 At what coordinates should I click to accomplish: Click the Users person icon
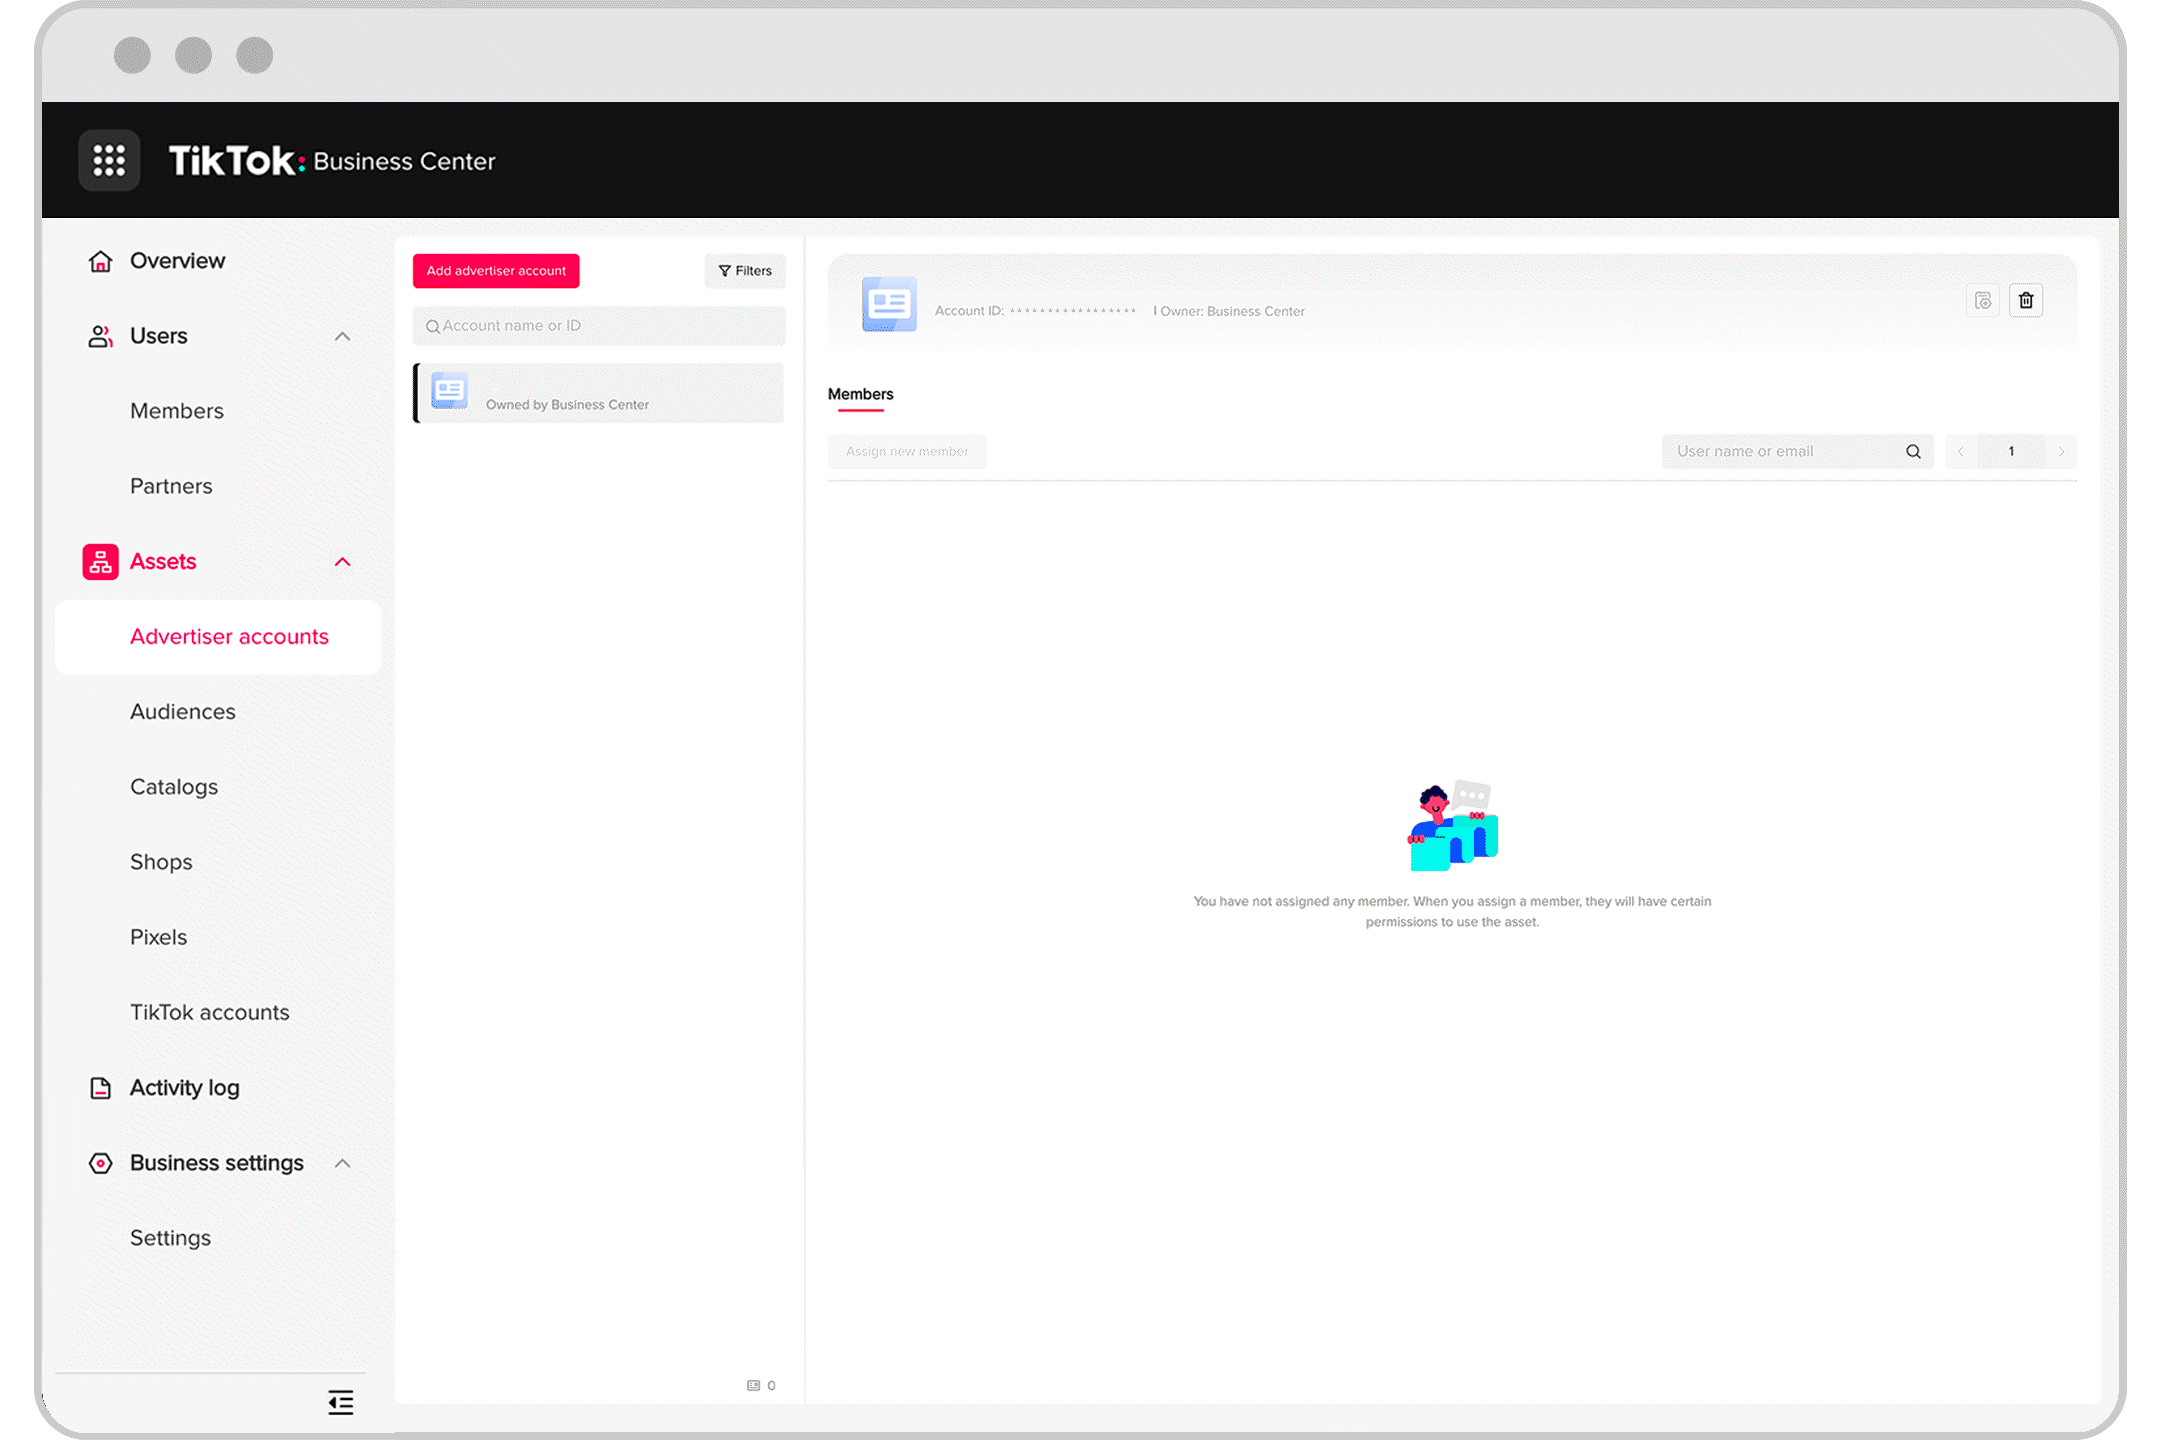pyautogui.click(x=100, y=334)
